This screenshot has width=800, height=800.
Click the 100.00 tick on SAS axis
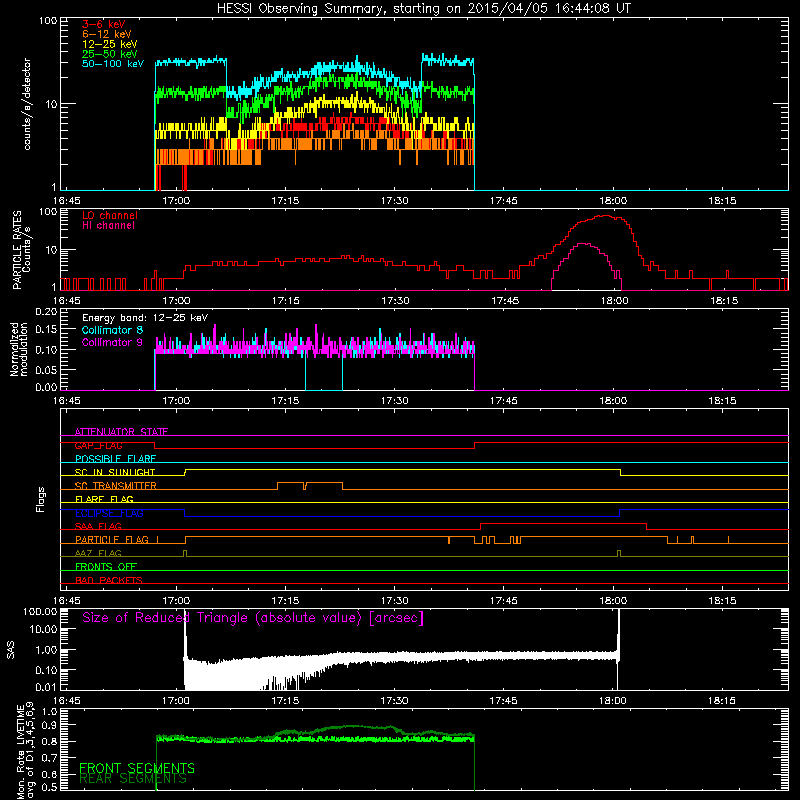coord(40,611)
